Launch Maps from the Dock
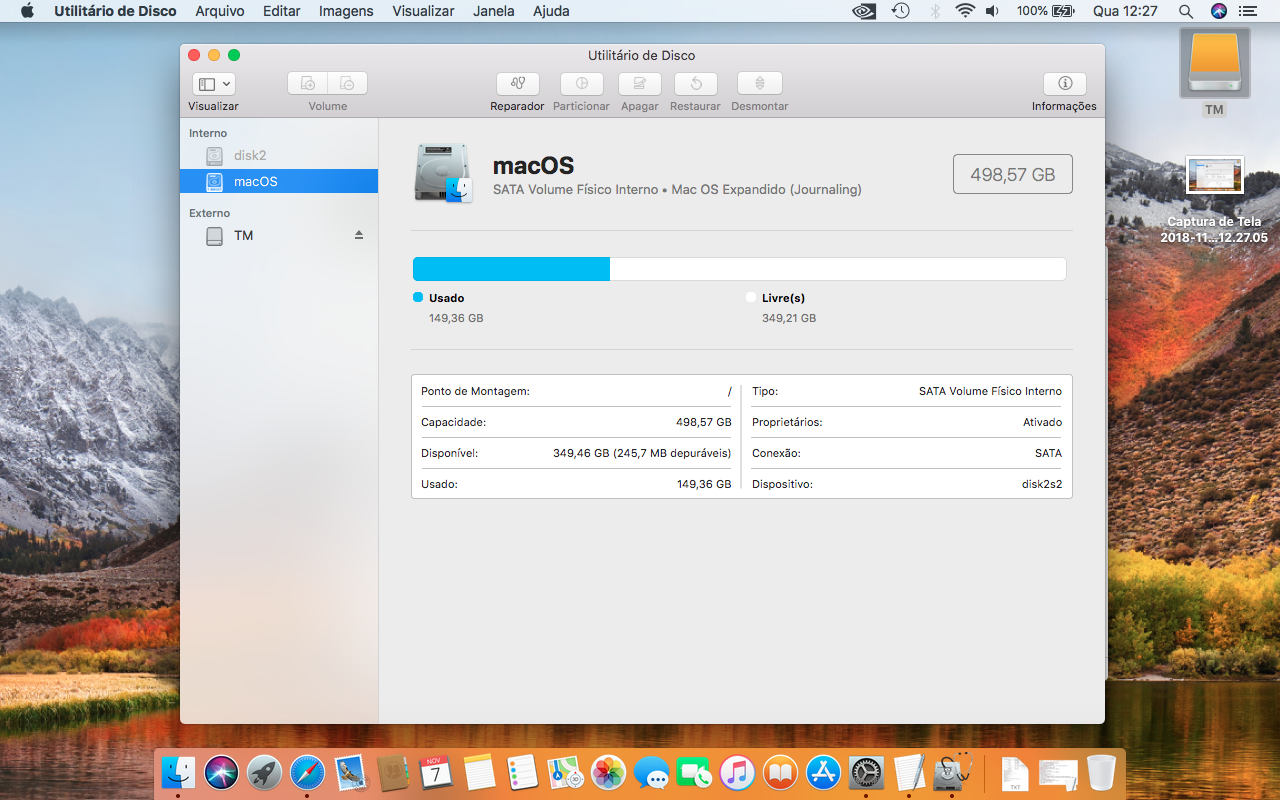Screen dimensions: 1280x800 click(565, 772)
